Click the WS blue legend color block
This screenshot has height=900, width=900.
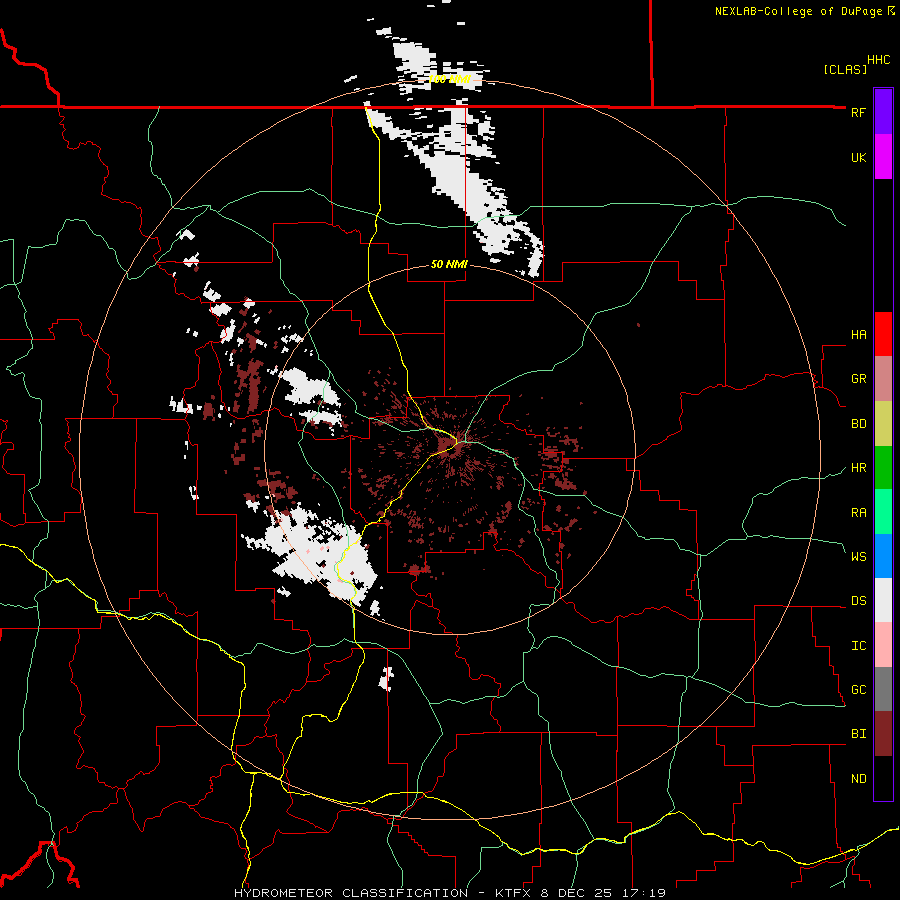click(x=883, y=556)
